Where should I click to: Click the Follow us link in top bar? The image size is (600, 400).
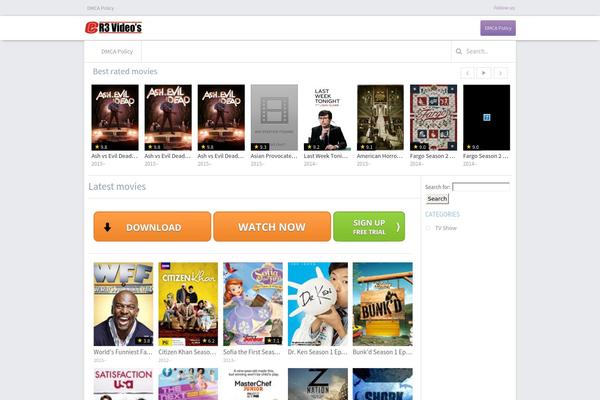pos(504,8)
